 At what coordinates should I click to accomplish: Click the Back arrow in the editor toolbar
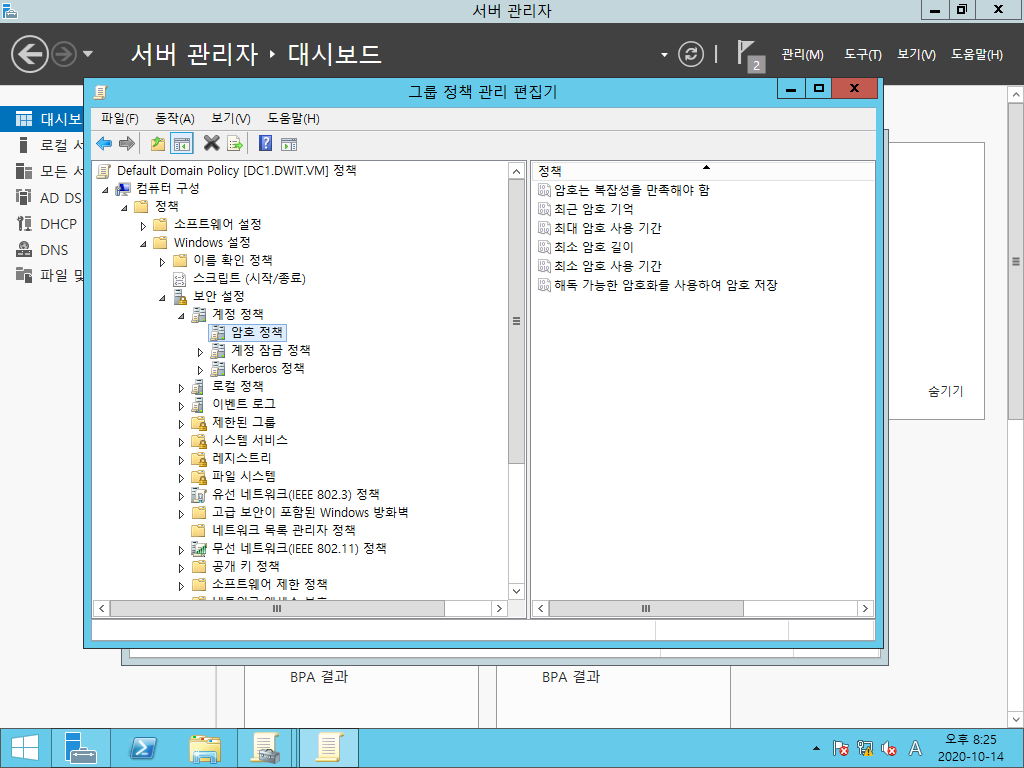(x=104, y=144)
